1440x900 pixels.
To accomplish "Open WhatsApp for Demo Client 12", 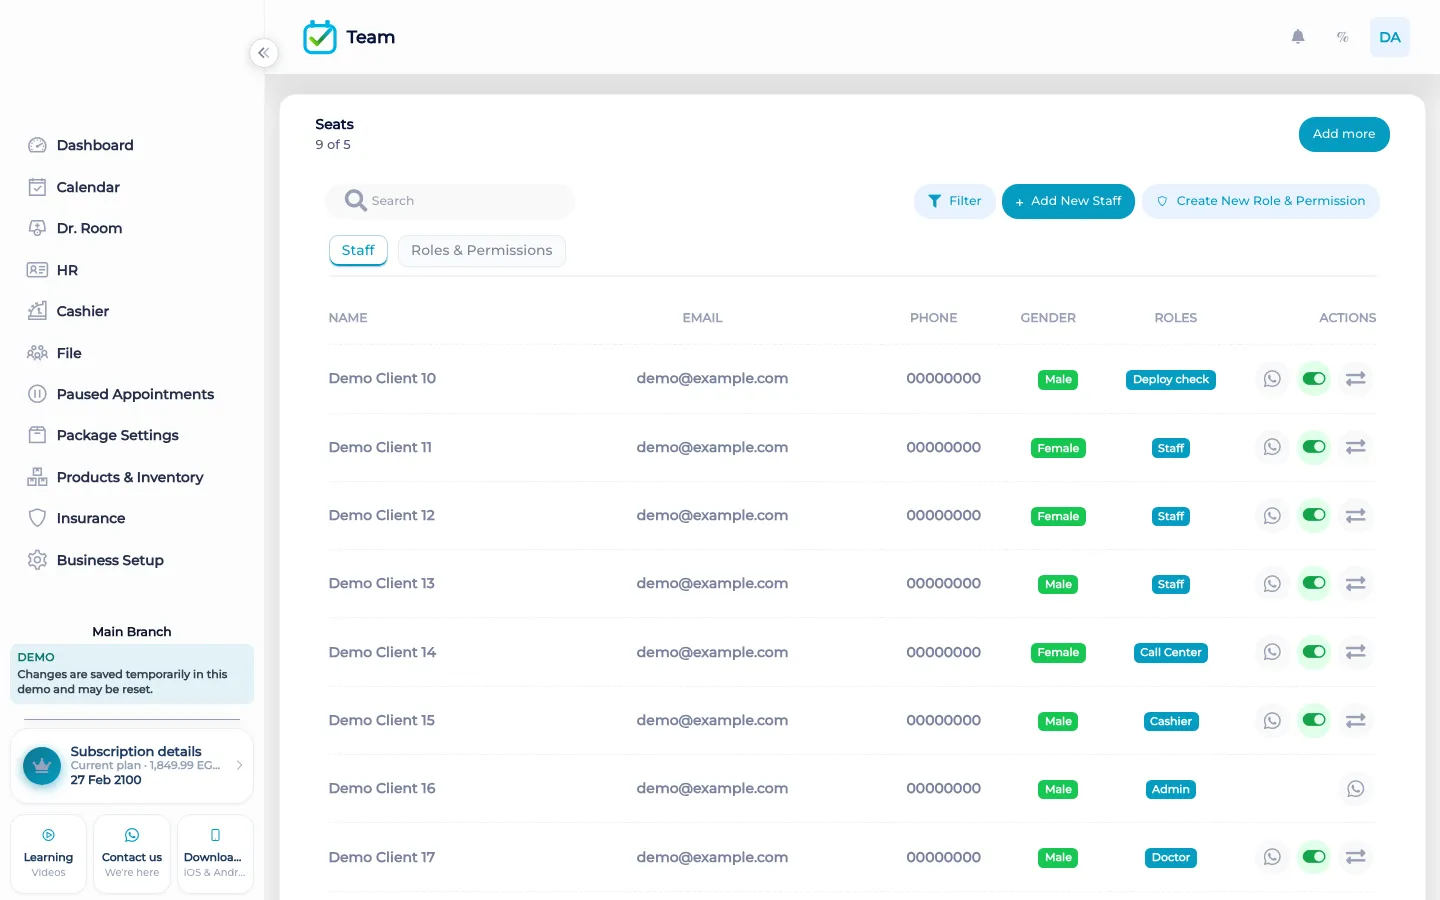I will pos(1272,516).
